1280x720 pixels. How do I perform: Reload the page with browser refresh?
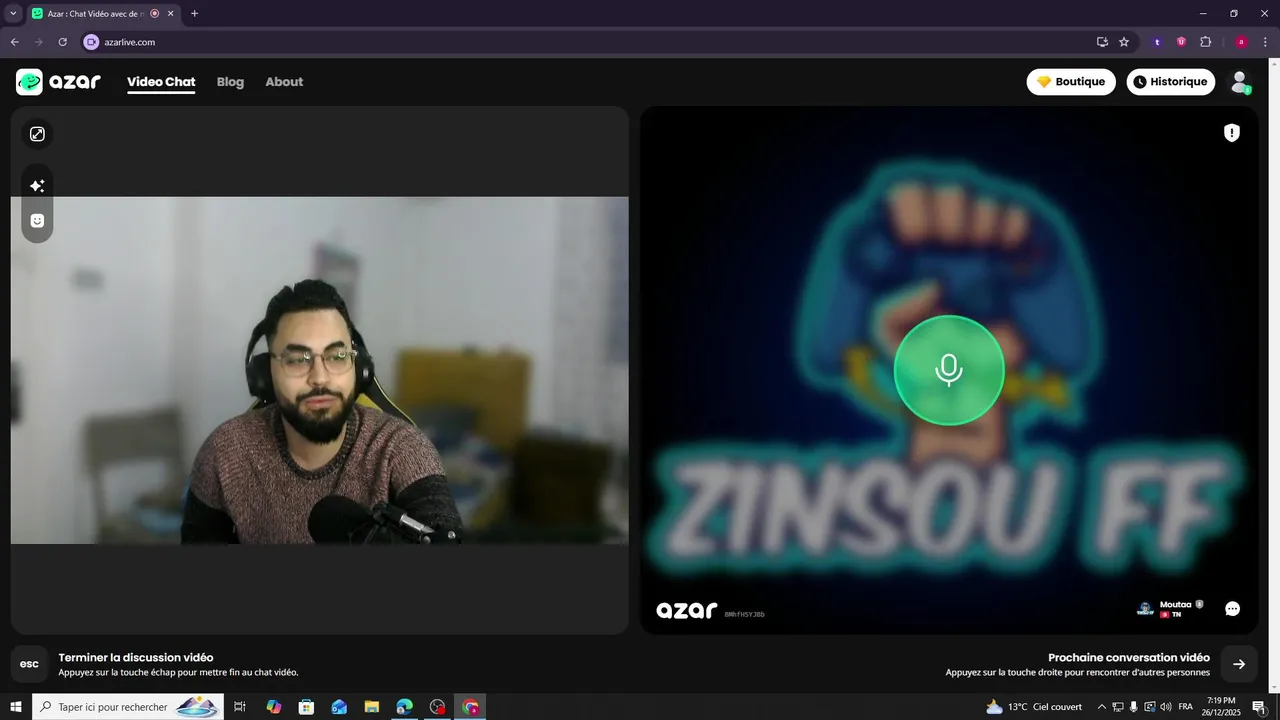point(62,42)
